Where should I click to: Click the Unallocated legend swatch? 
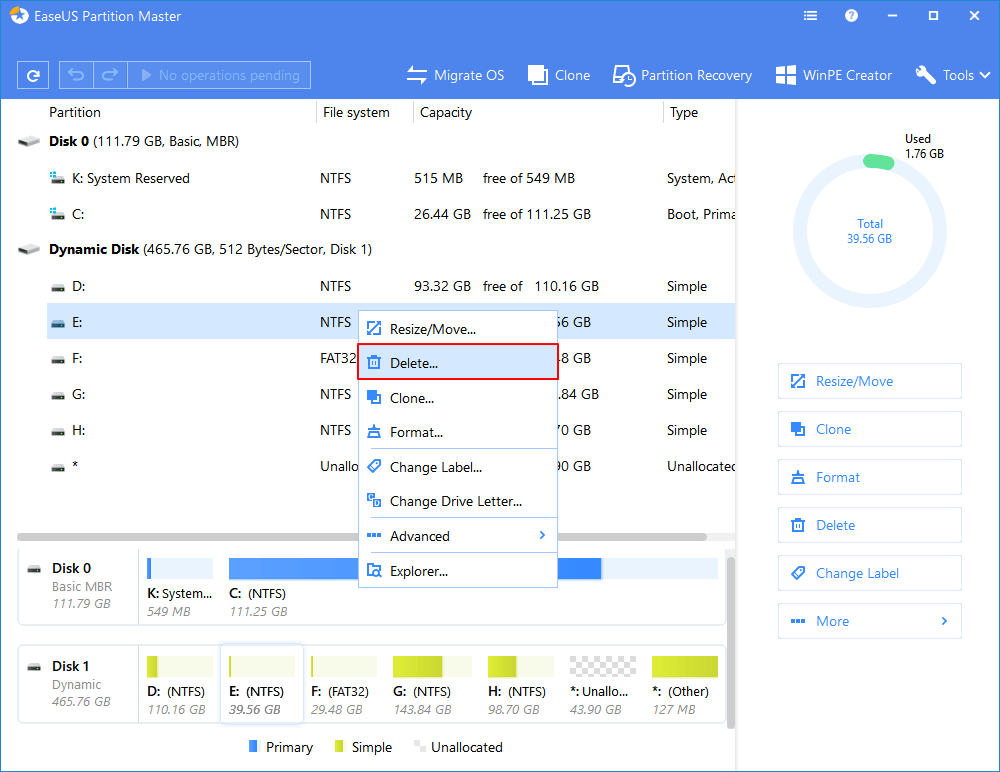tap(419, 746)
